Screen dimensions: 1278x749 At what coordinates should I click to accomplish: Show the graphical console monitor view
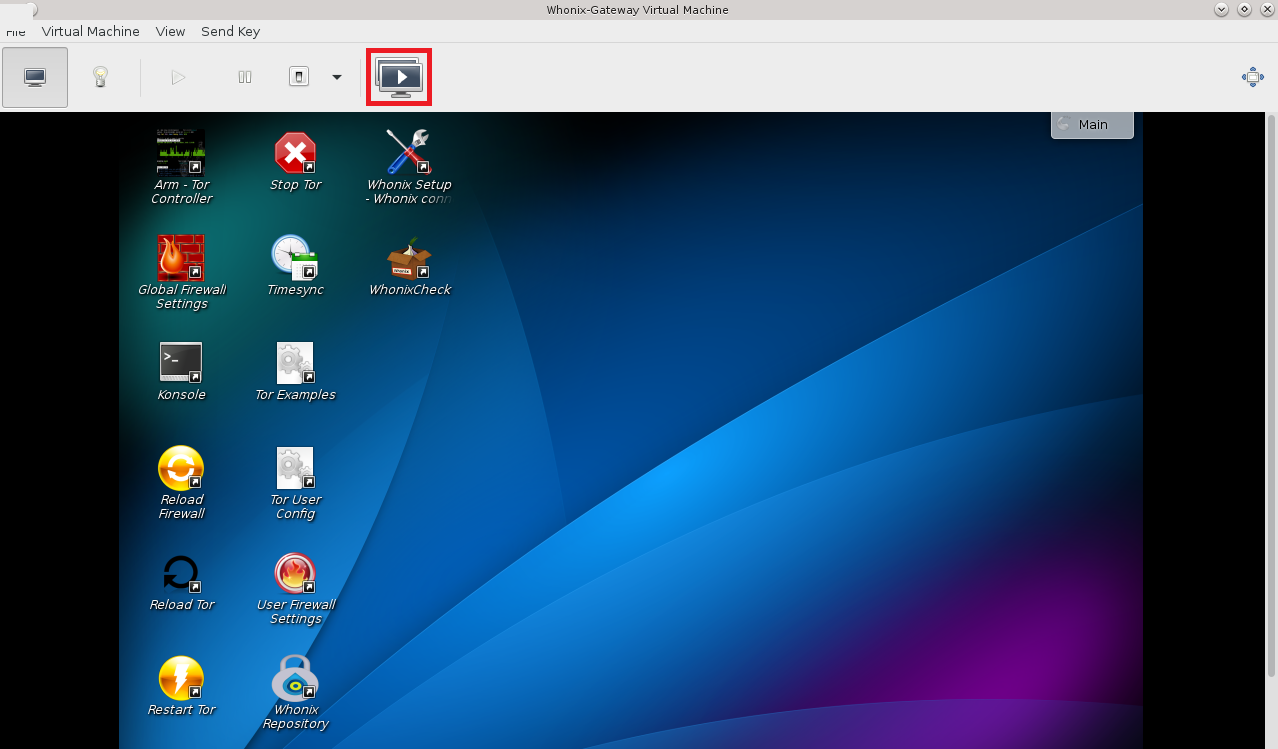[35, 77]
